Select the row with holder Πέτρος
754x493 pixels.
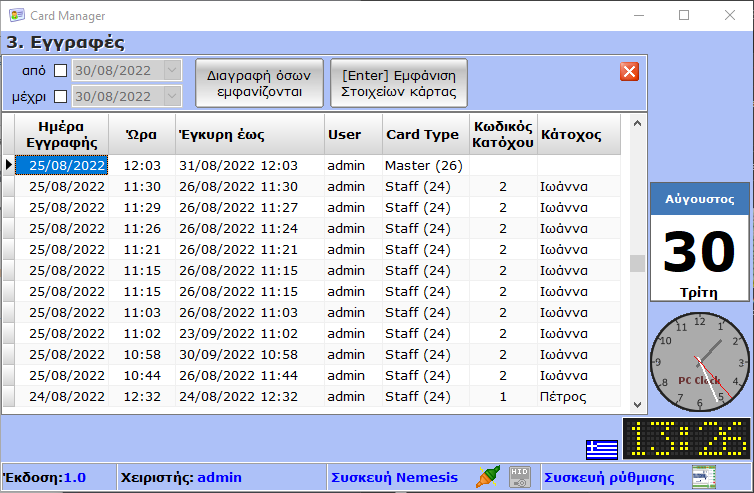pyautogui.click(x=300, y=397)
